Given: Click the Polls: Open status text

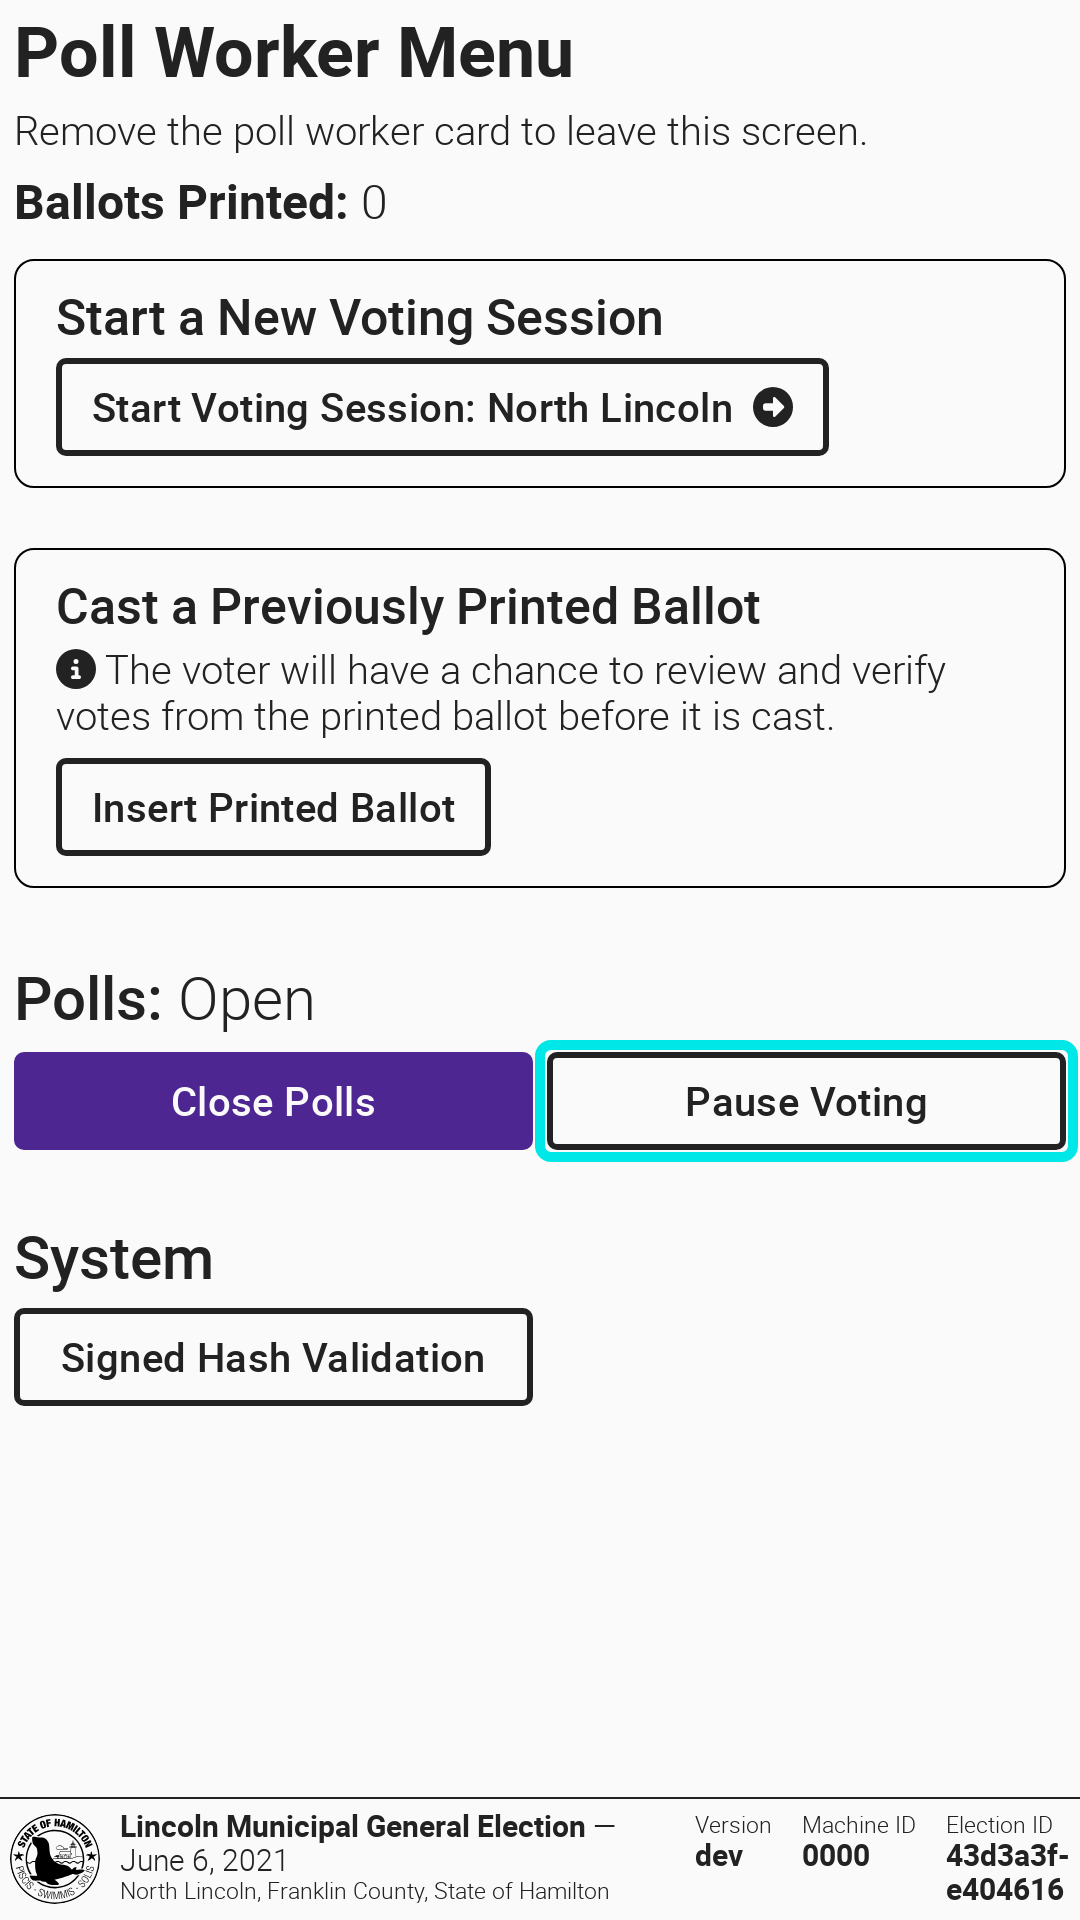Looking at the screenshot, I should (165, 999).
